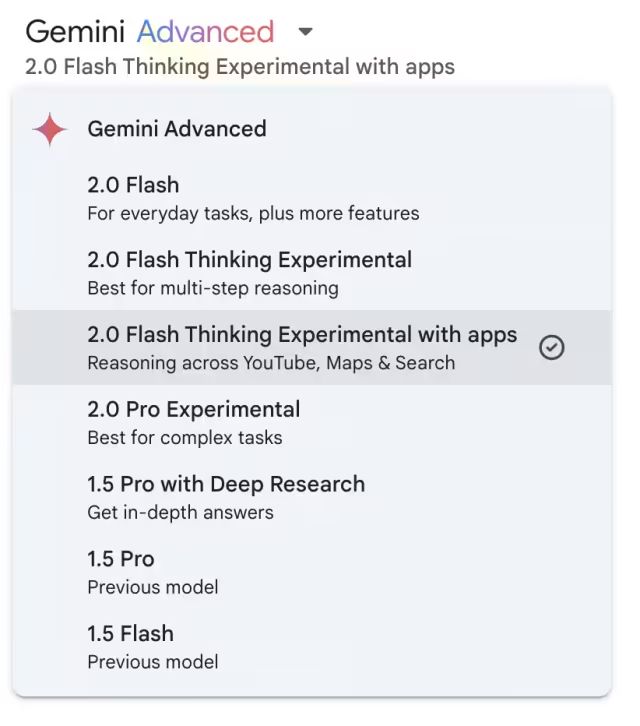Click "For everyday tasks, plus more features" text

pos(253,213)
